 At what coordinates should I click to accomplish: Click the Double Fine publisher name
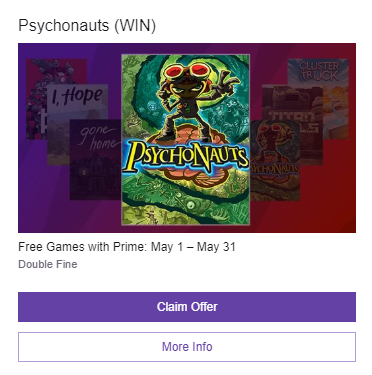[x=48, y=264]
